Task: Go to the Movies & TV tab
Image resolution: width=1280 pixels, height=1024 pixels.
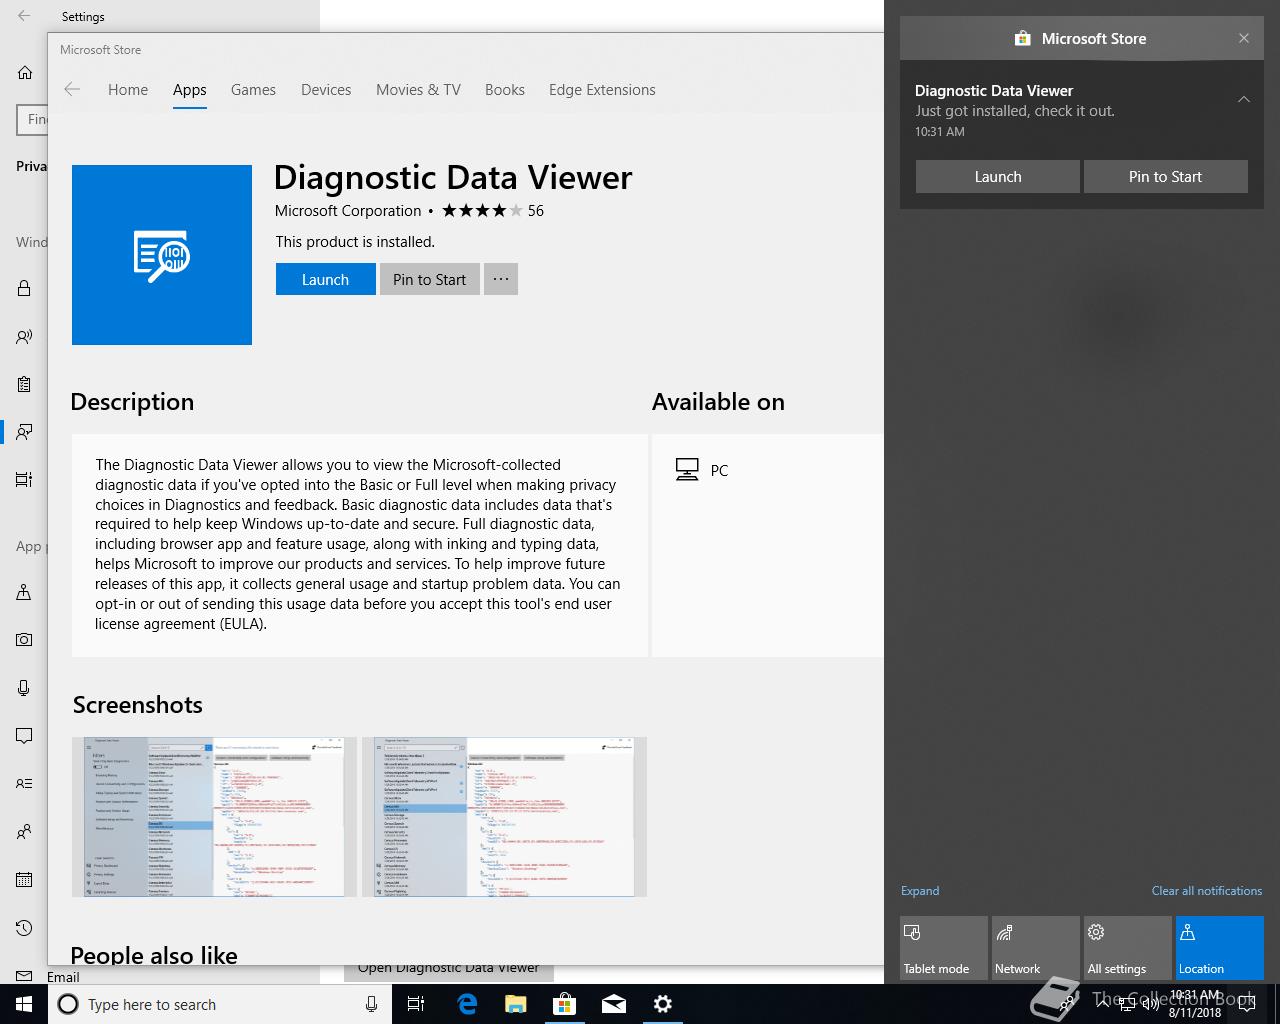Action: 418,89
